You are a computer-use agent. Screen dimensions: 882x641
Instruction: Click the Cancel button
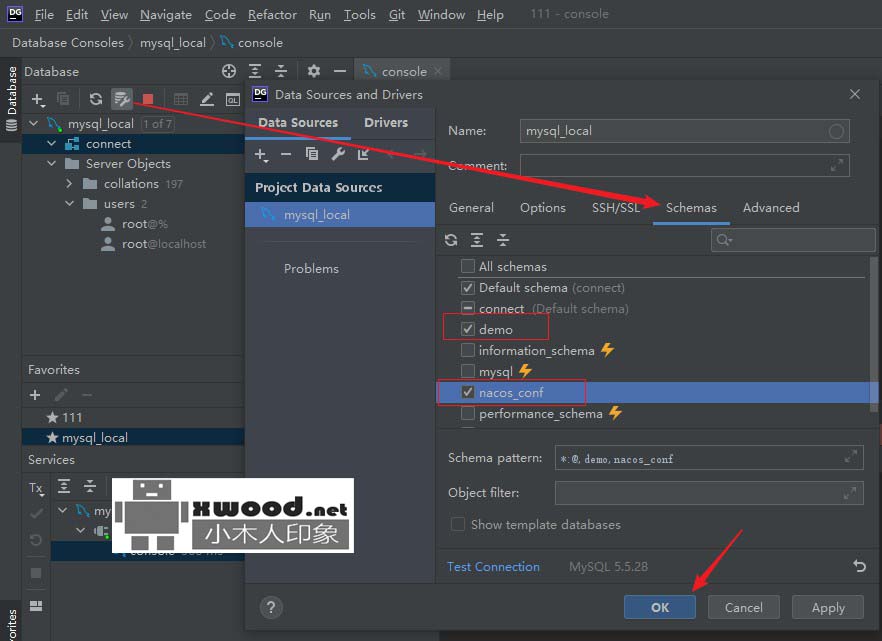(x=744, y=607)
